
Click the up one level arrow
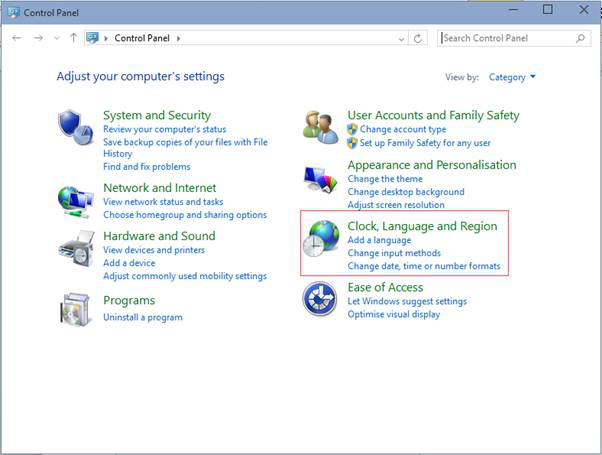[73, 38]
